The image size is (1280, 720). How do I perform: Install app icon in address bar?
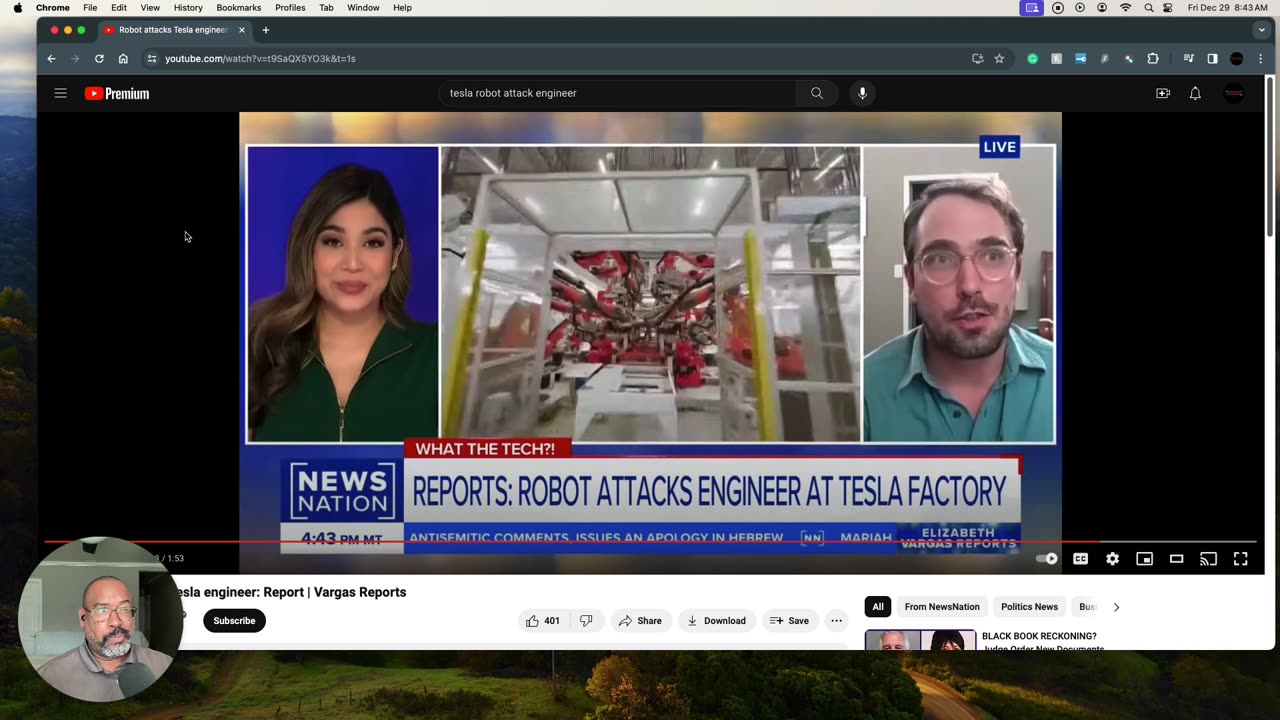coord(977,59)
